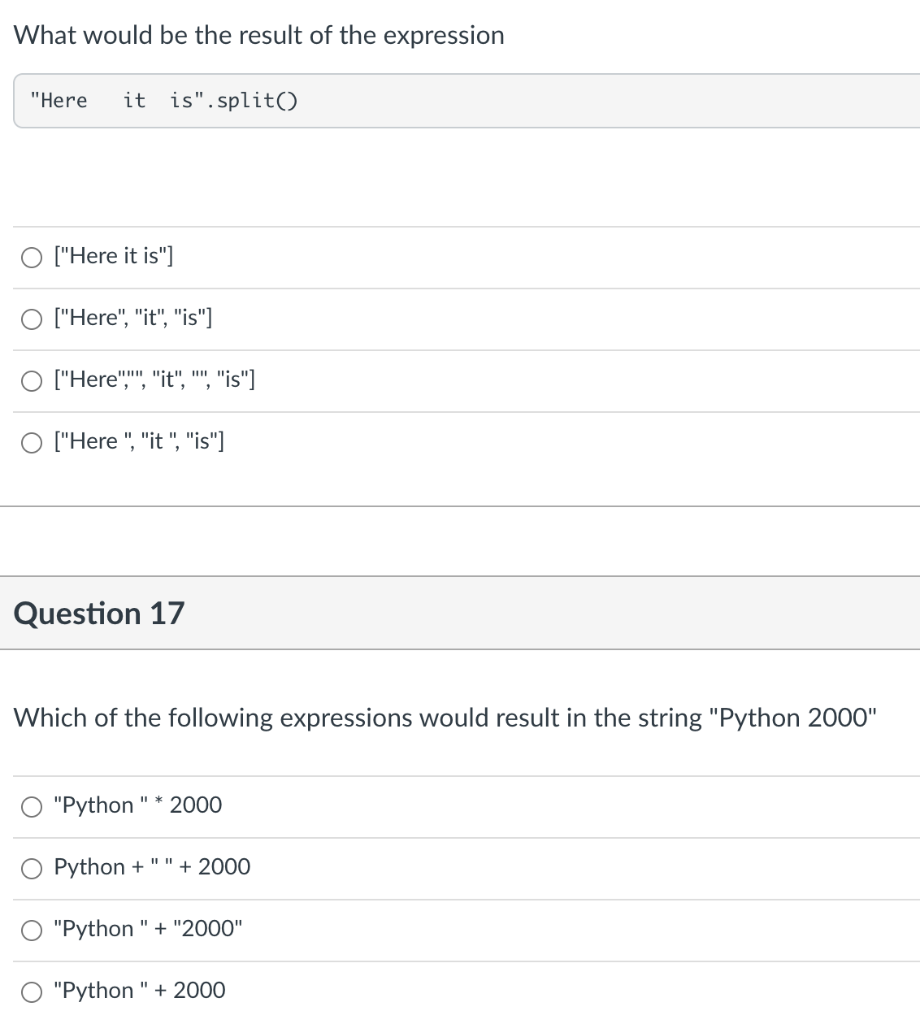Click the label text "Python " * 2000

[138, 806]
